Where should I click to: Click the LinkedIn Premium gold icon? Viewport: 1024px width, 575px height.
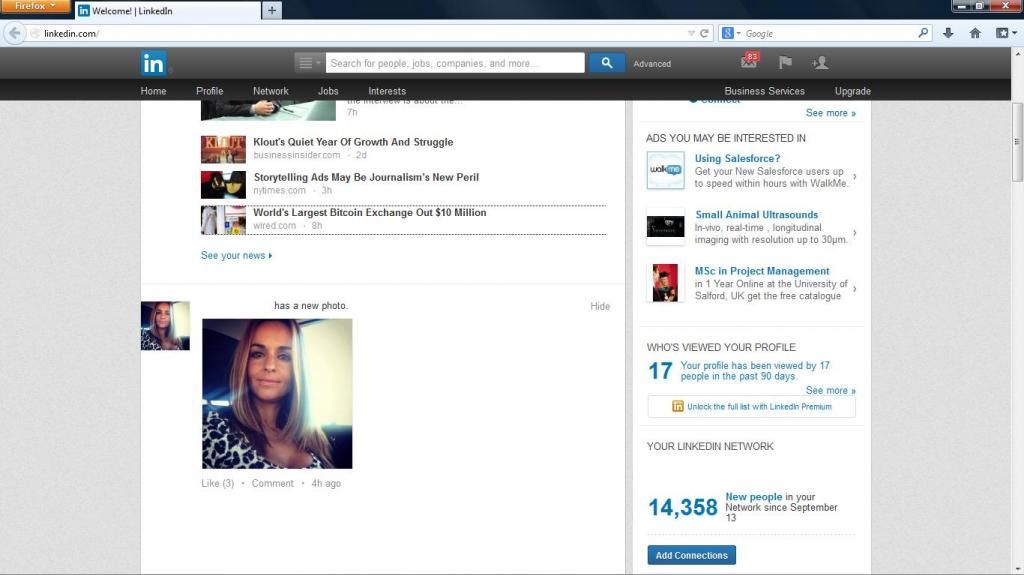677,406
